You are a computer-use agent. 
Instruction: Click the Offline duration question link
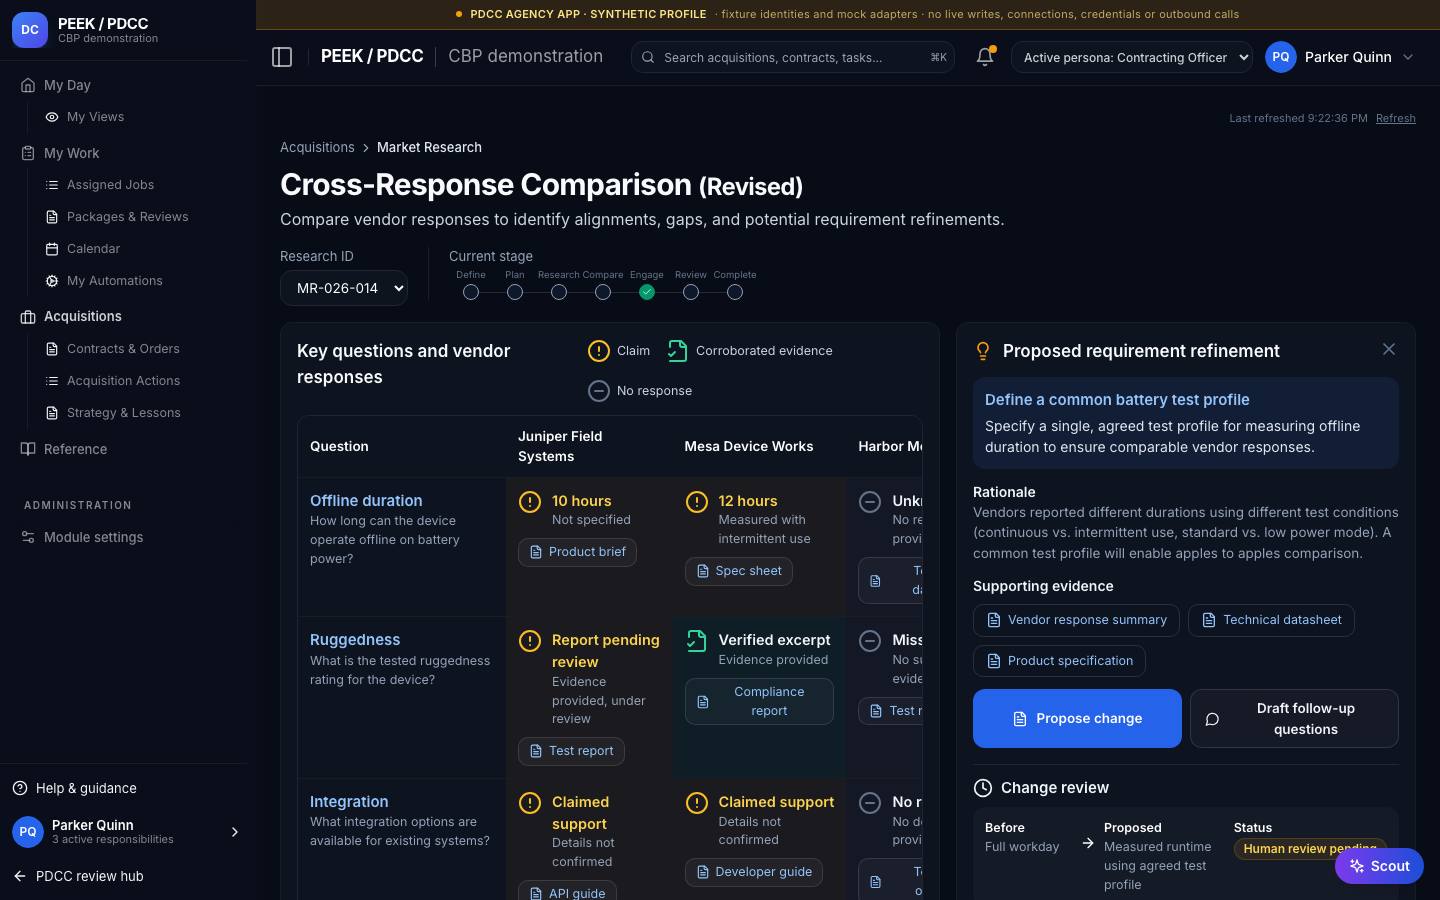(x=366, y=501)
